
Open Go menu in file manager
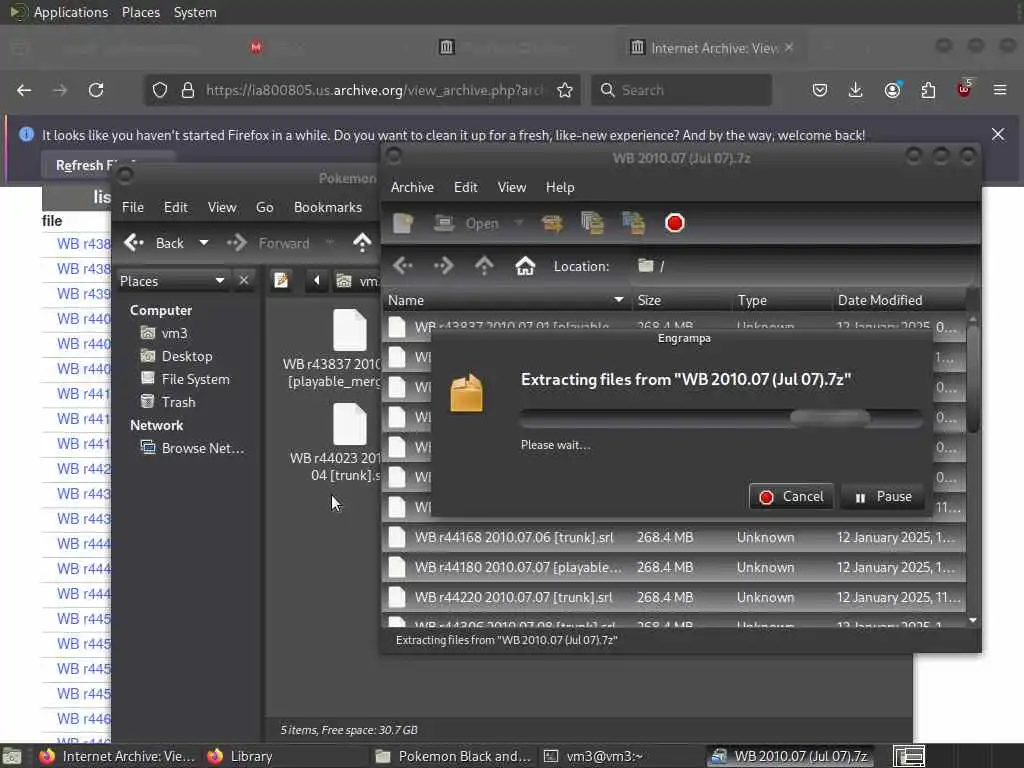(x=264, y=207)
